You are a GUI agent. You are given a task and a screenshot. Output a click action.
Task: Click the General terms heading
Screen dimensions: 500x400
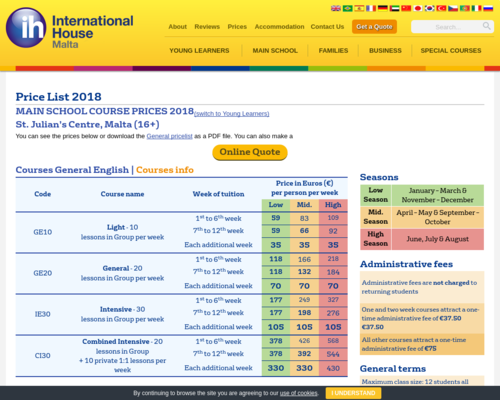(393, 369)
